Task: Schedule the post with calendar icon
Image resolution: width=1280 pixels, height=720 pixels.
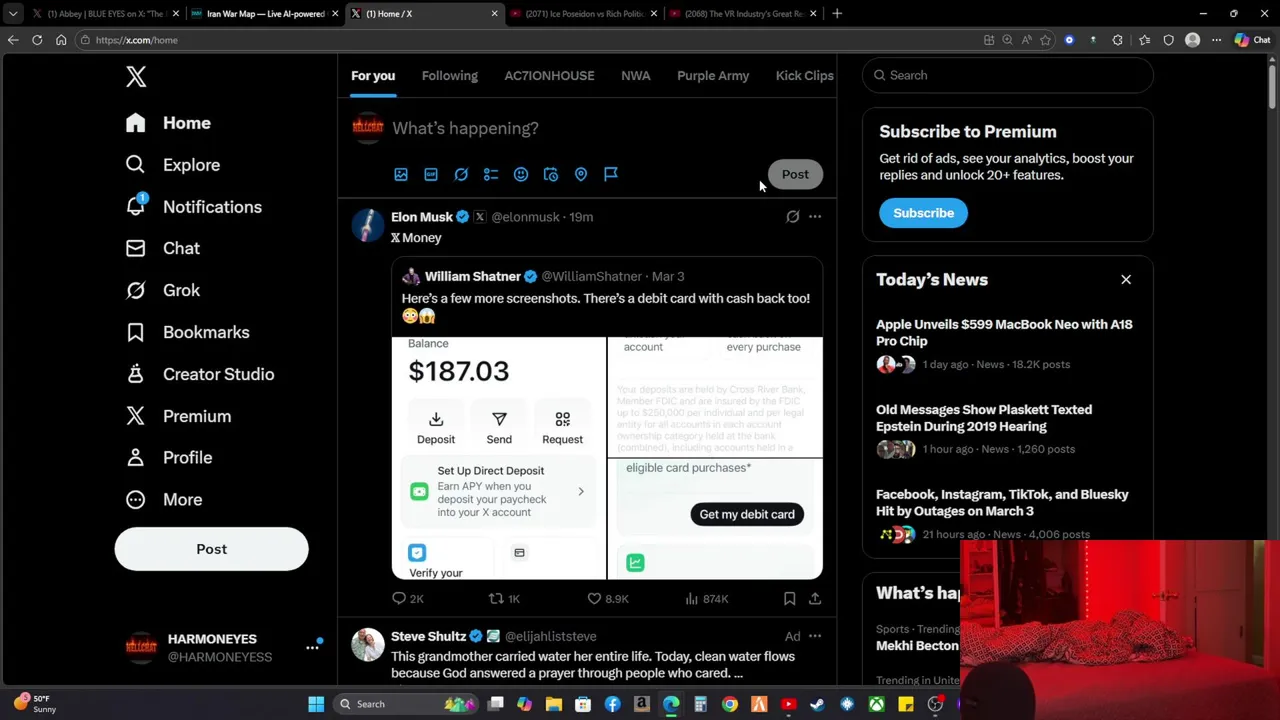Action: click(x=551, y=174)
